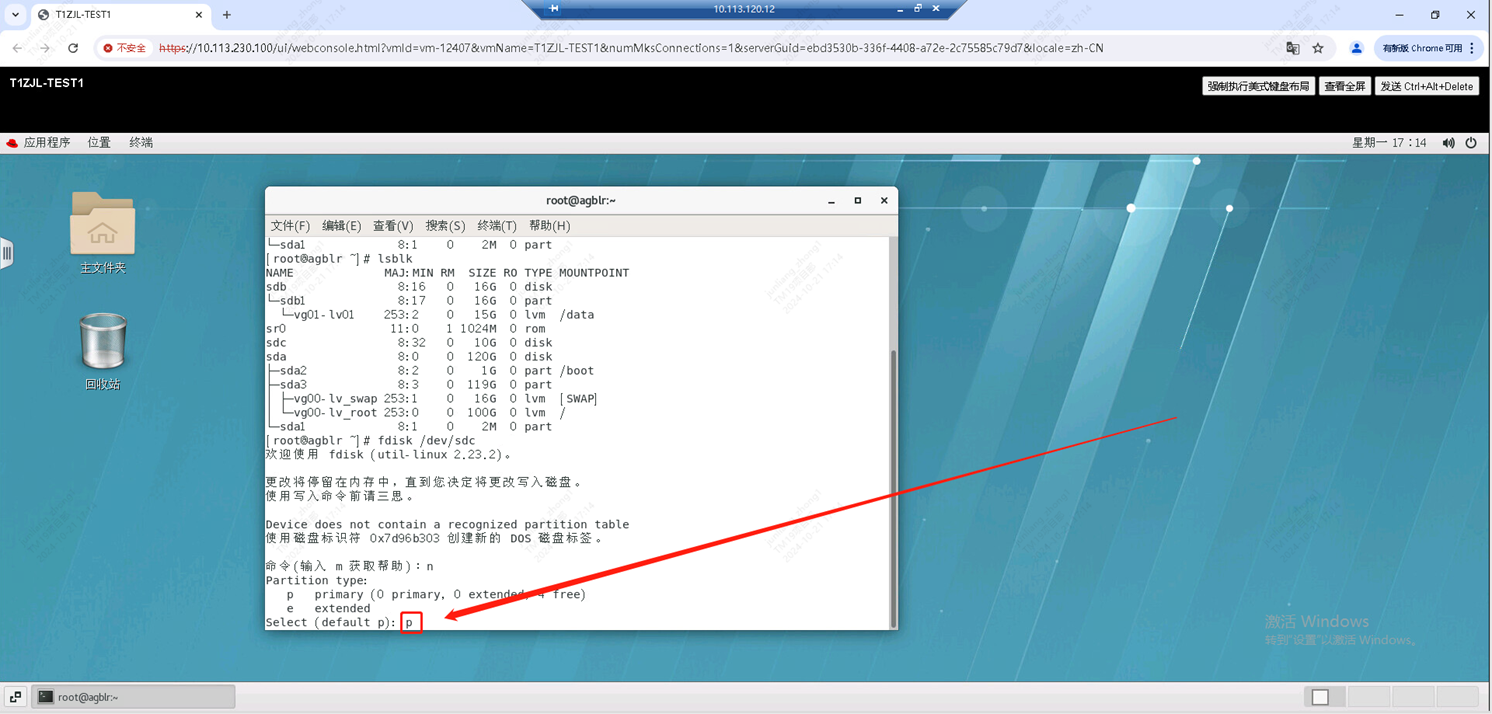Open the 位置 places menu
1492x714 pixels.
tap(99, 143)
